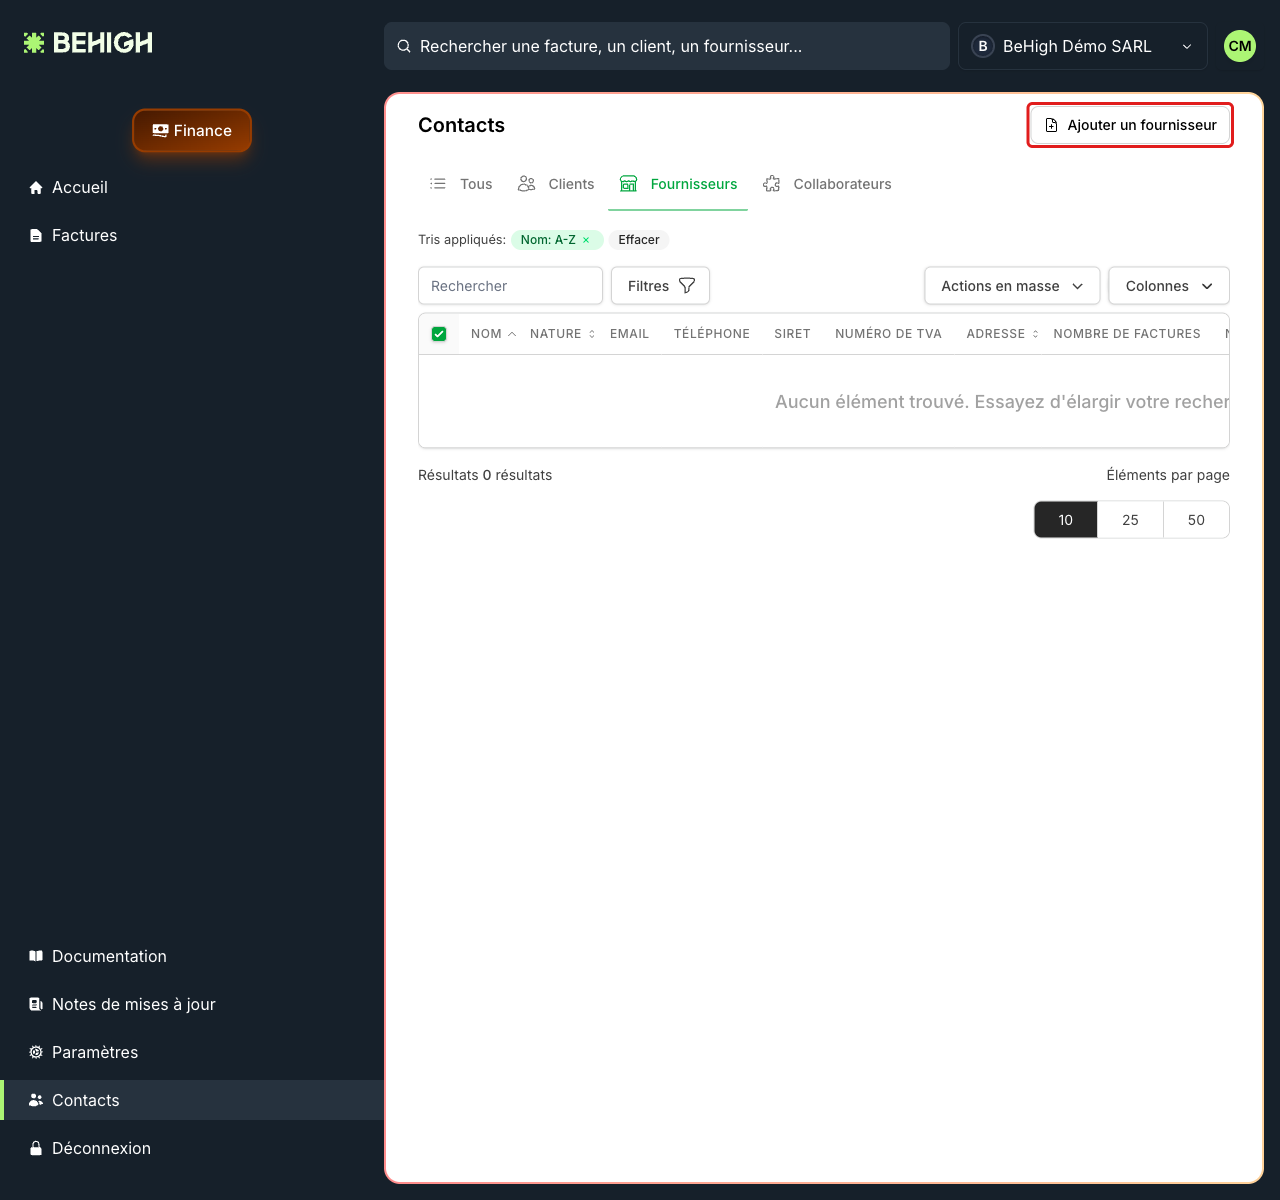Viewport: 1280px width, 1200px height.
Task: Click the Contacts people icon
Action: coord(36,1100)
